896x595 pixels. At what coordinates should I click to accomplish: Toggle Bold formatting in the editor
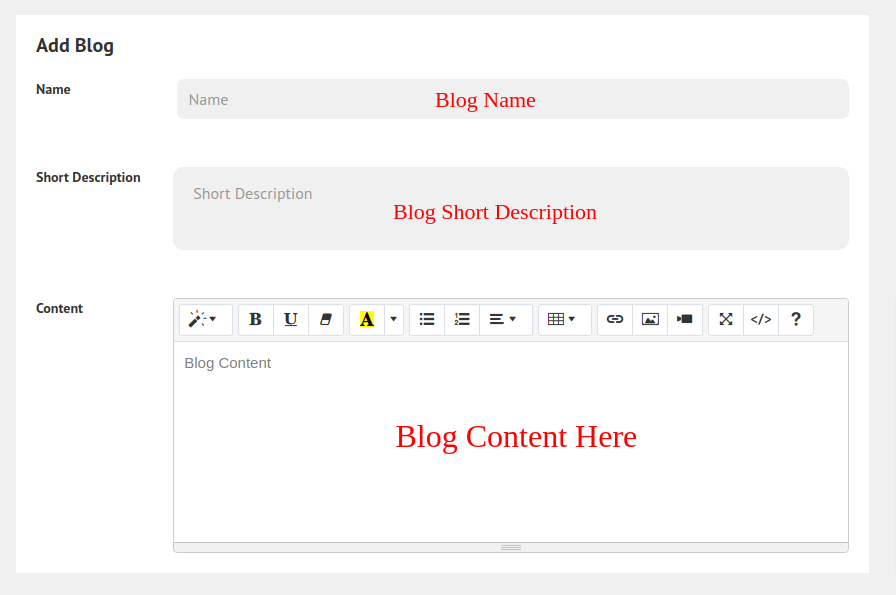pyautogui.click(x=256, y=319)
